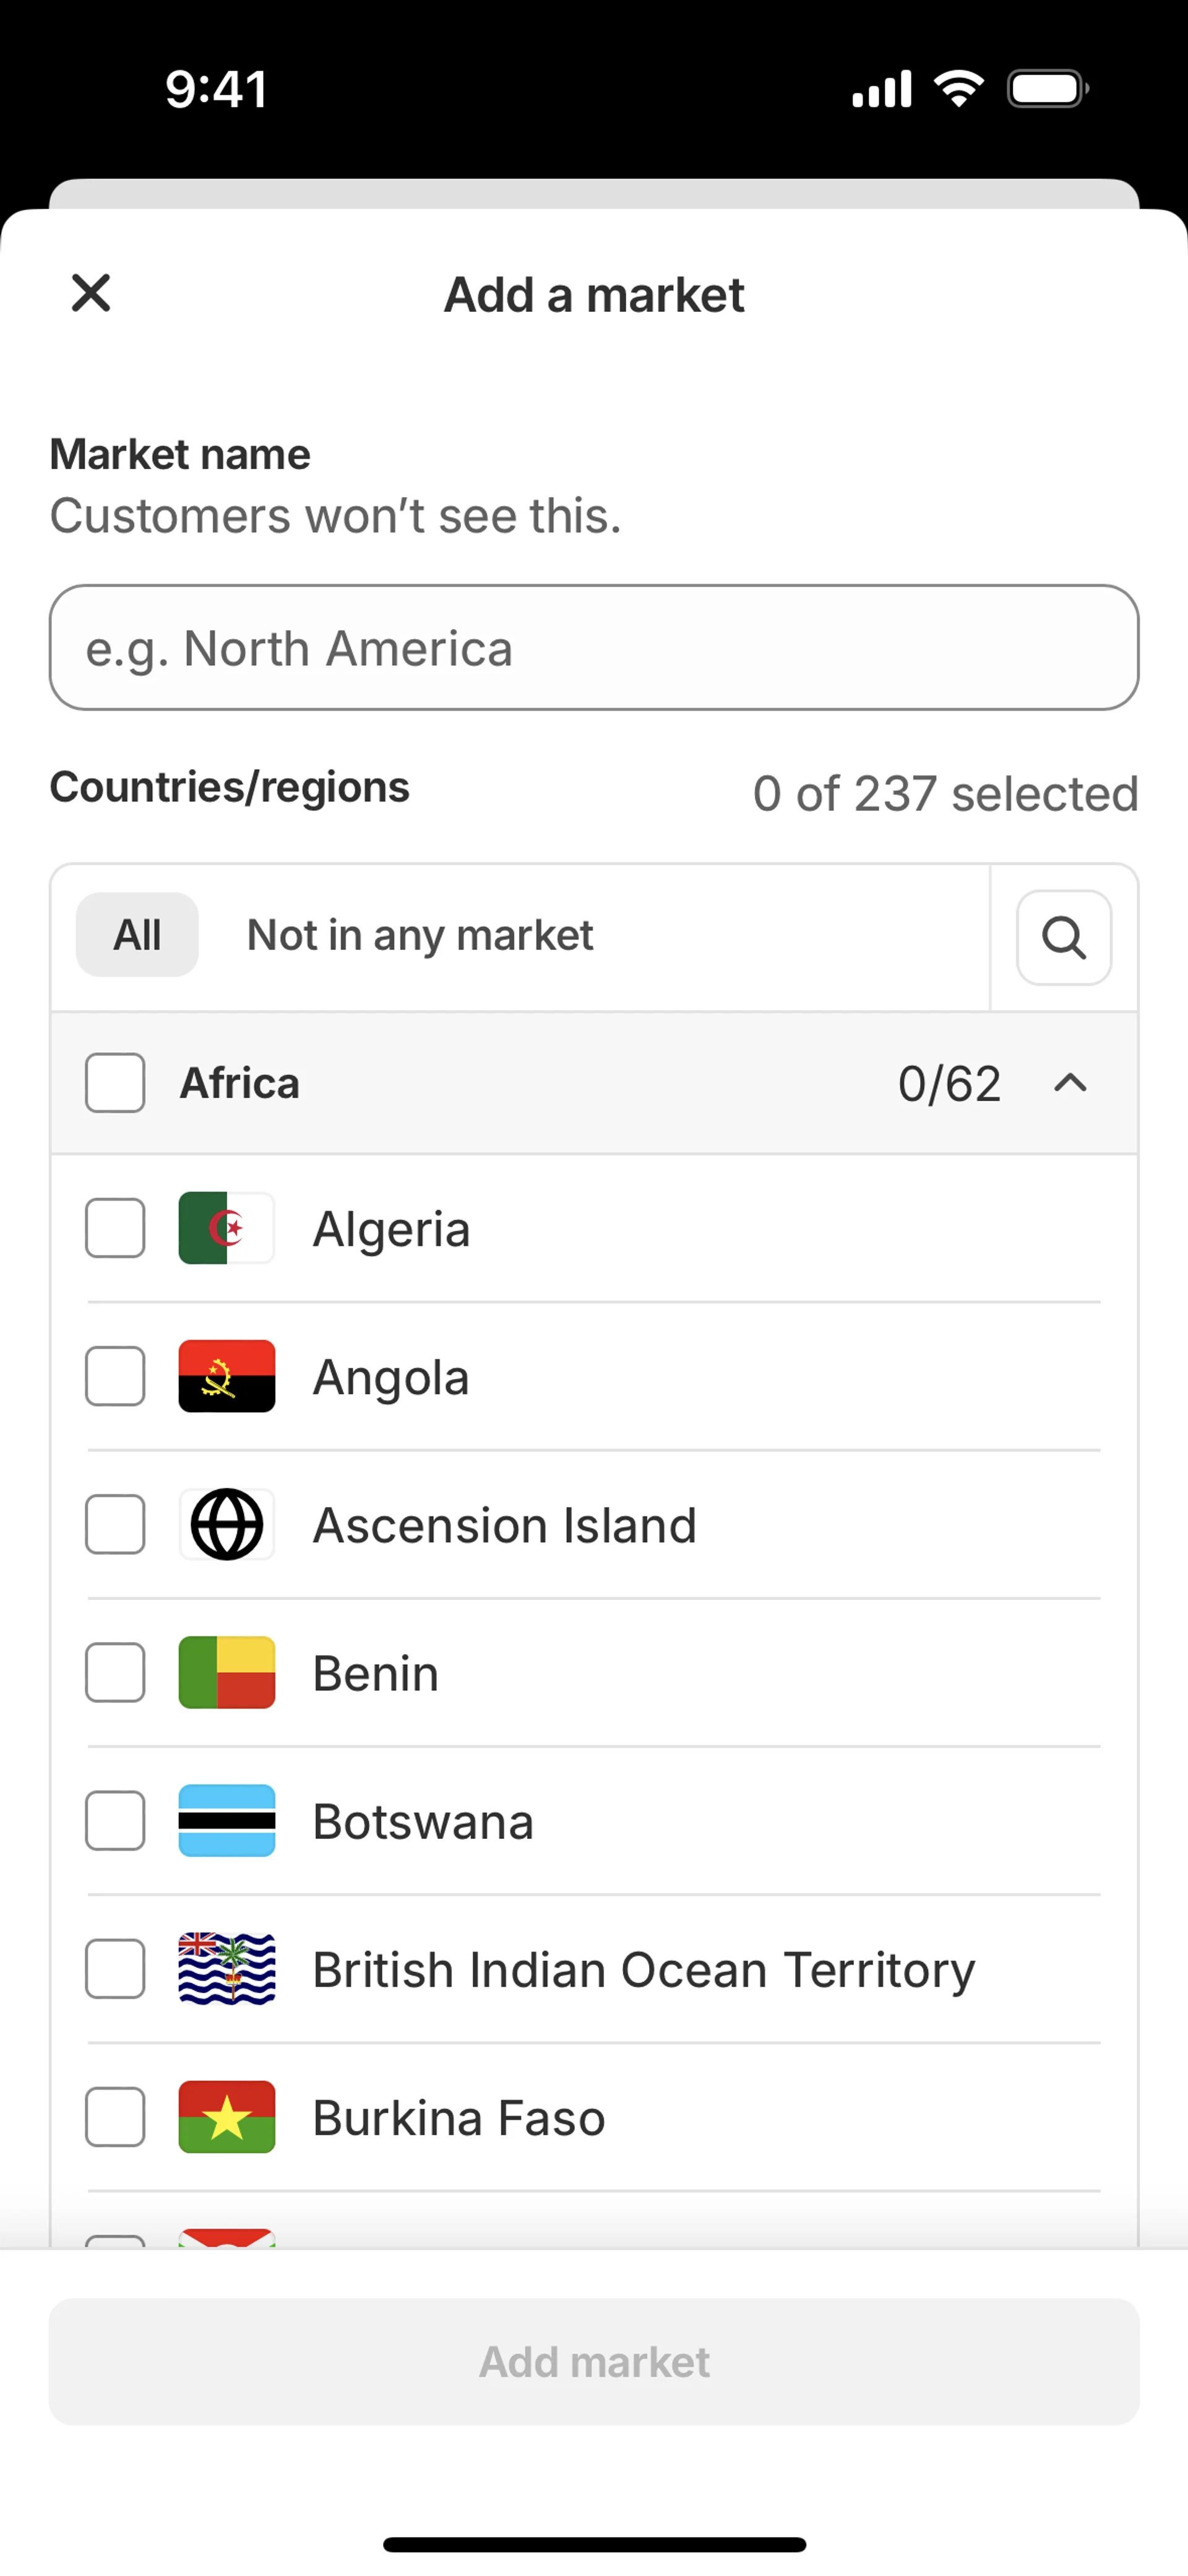This screenshot has width=1188, height=2576.
Task: Tap the Algeria flag icon
Action: (227, 1228)
